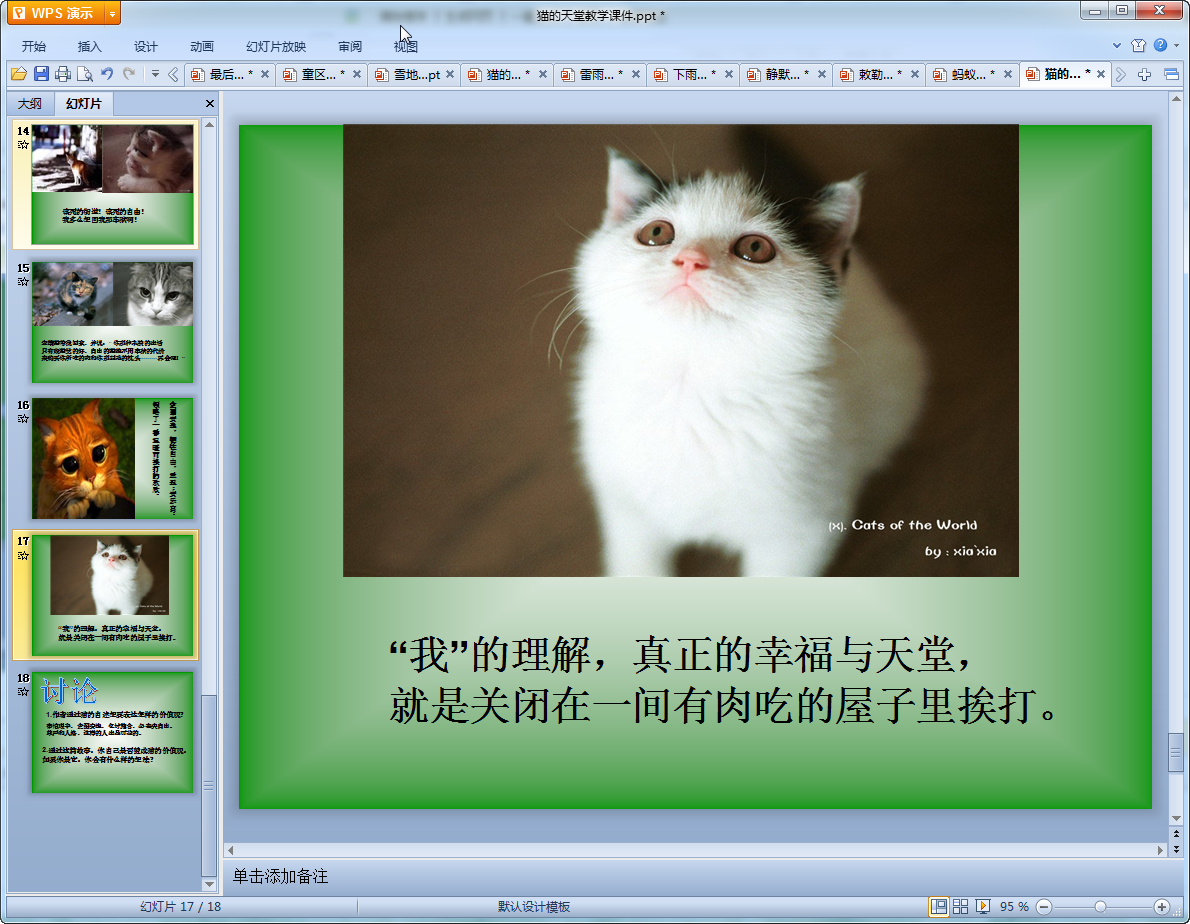Go to next slide with double-down arrows
Screen dimensions: 1190x924
click(1176, 850)
